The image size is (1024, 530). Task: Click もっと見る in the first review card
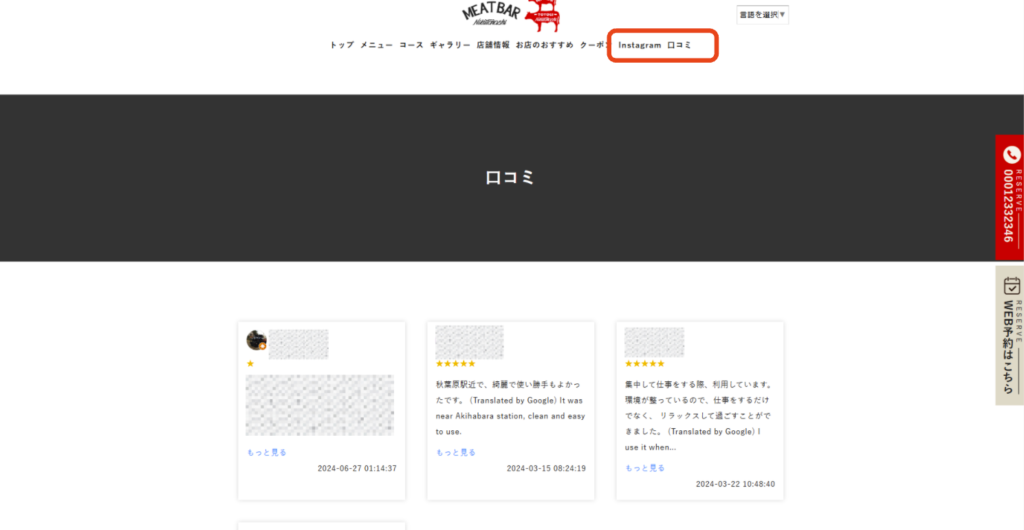[267, 452]
